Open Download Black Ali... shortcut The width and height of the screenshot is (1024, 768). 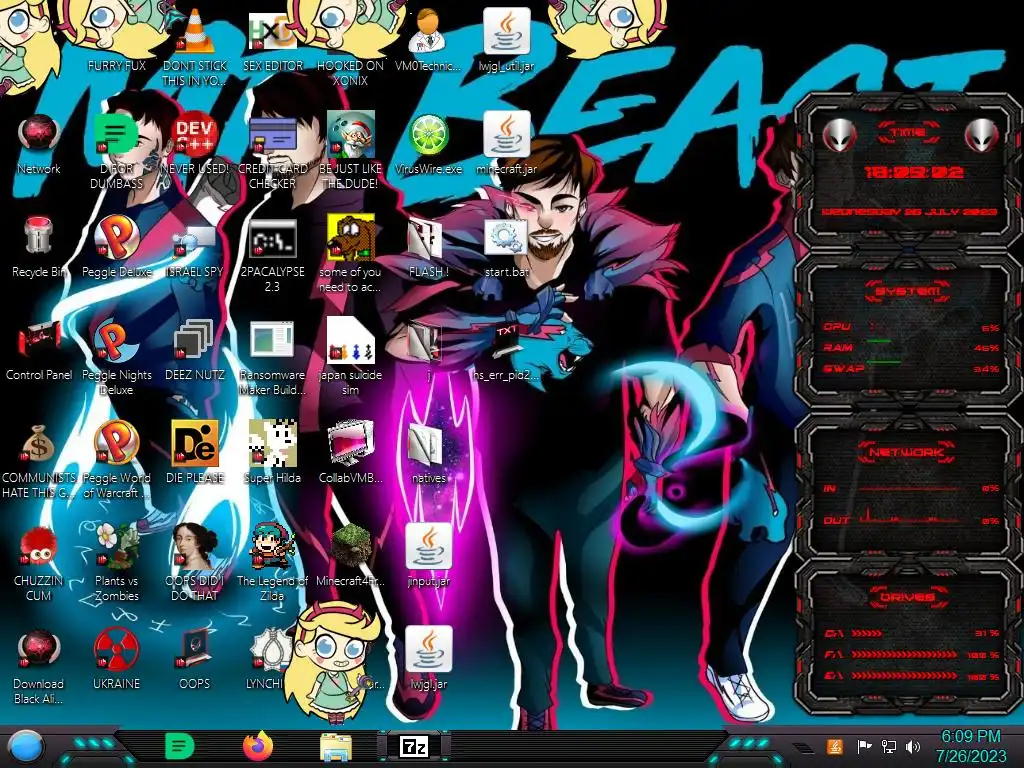[x=39, y=650]
